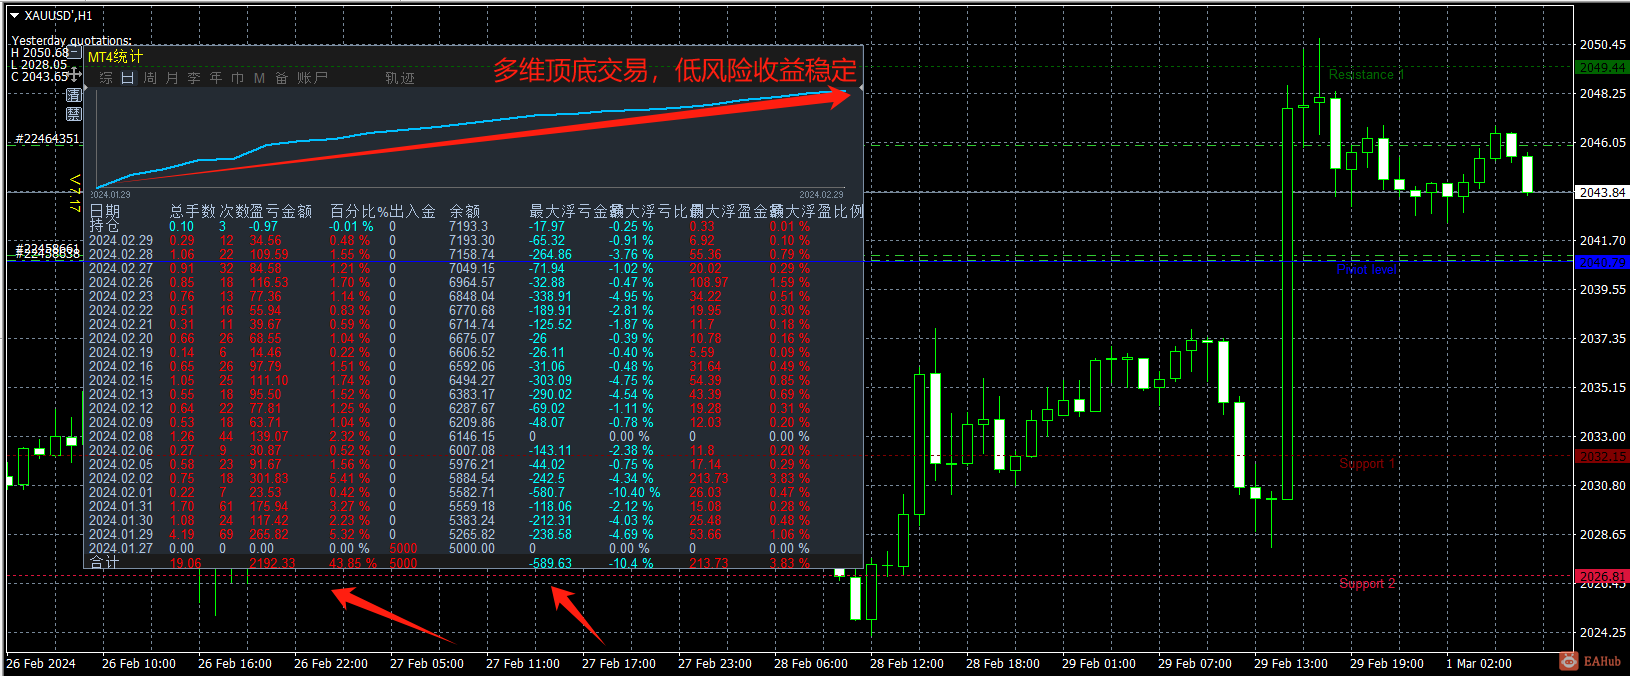Screen dimensions: 1630x676
Task: Click the Resistance 1 level label
Action: [1366, 75]
